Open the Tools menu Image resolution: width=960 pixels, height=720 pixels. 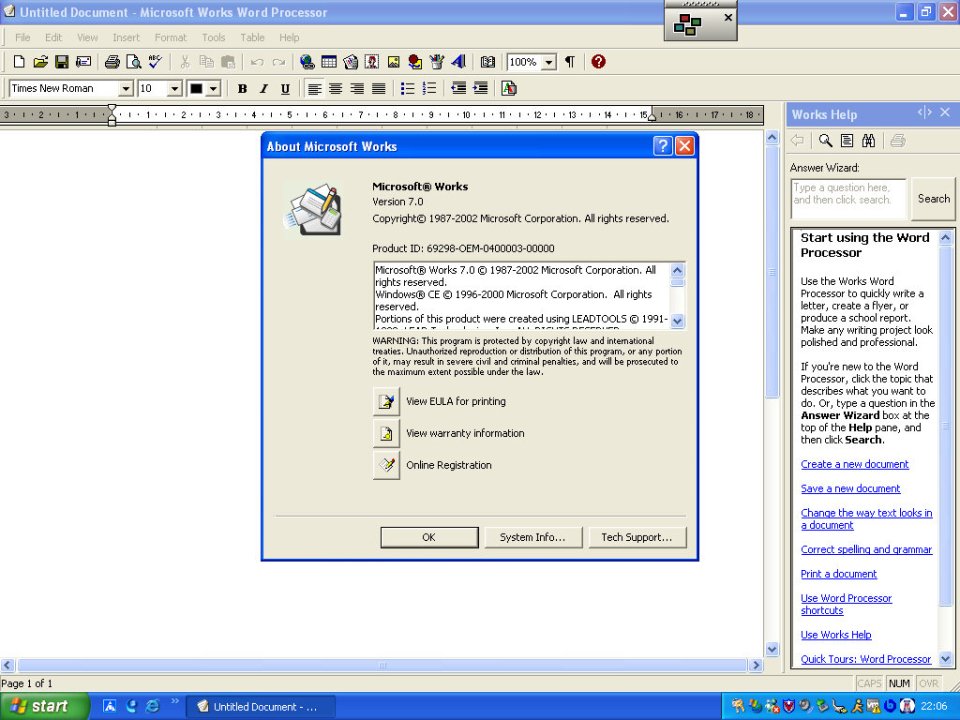213,38
